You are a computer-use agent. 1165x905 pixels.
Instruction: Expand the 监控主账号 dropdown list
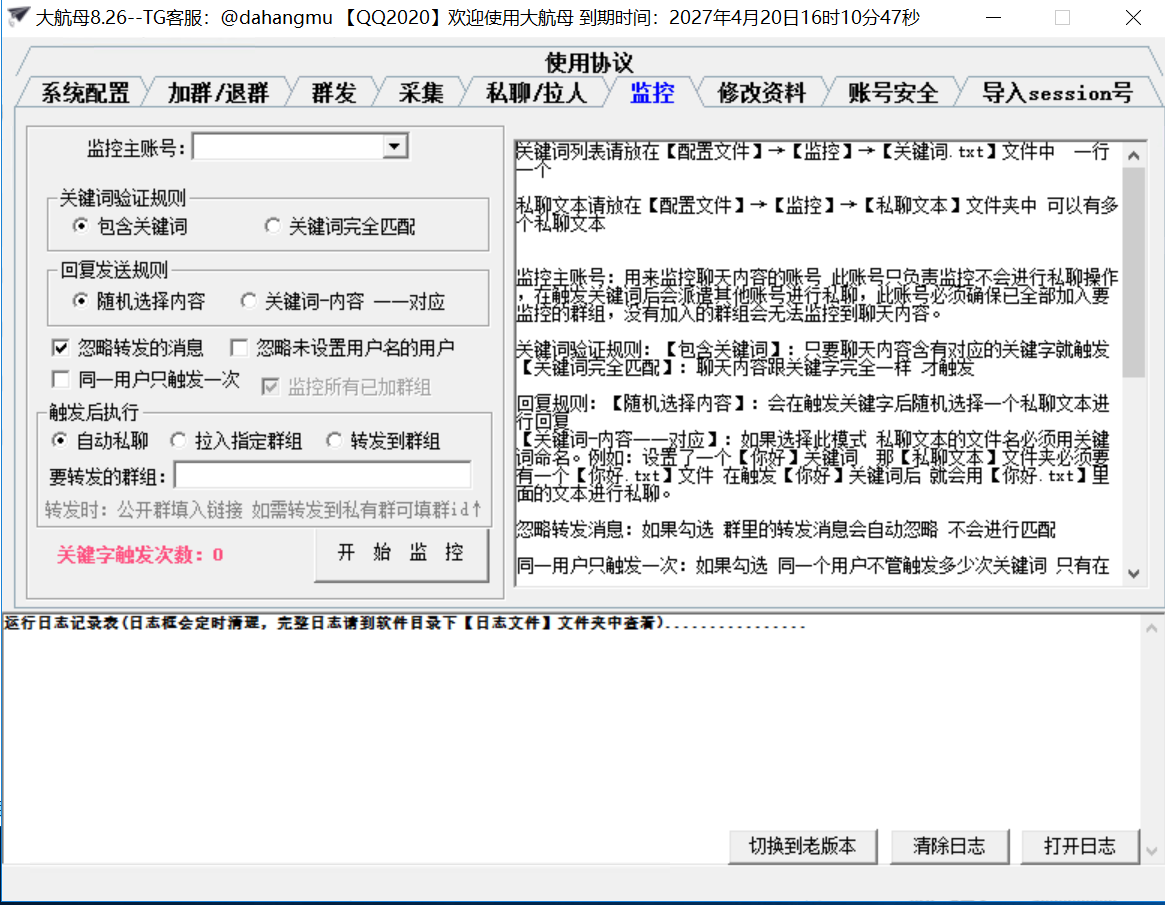[x=395, y=148]
